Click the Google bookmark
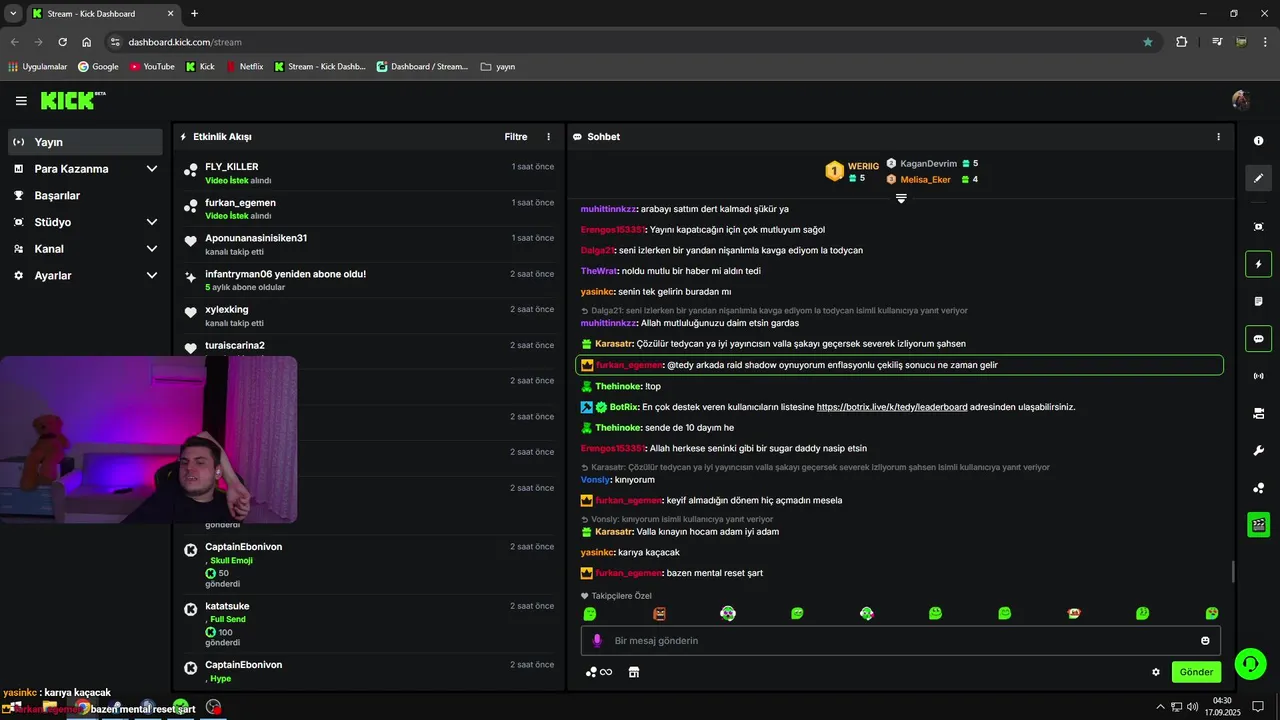The height and width of the screenshot is (720, 1280). pos(98,67)
